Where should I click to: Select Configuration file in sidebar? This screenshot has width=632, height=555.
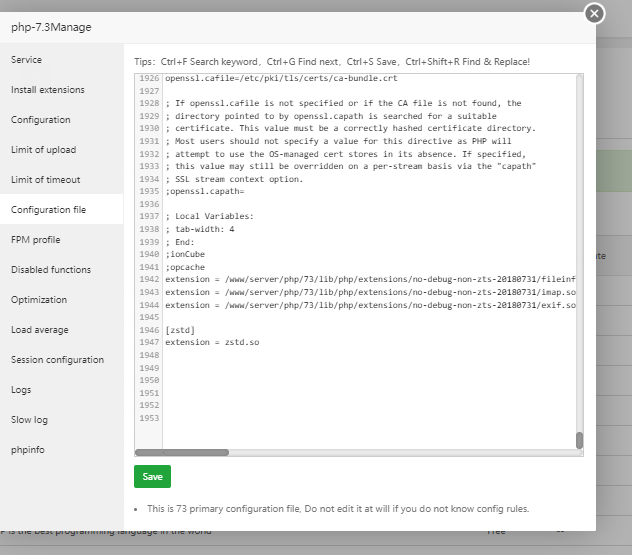[48, 210]
